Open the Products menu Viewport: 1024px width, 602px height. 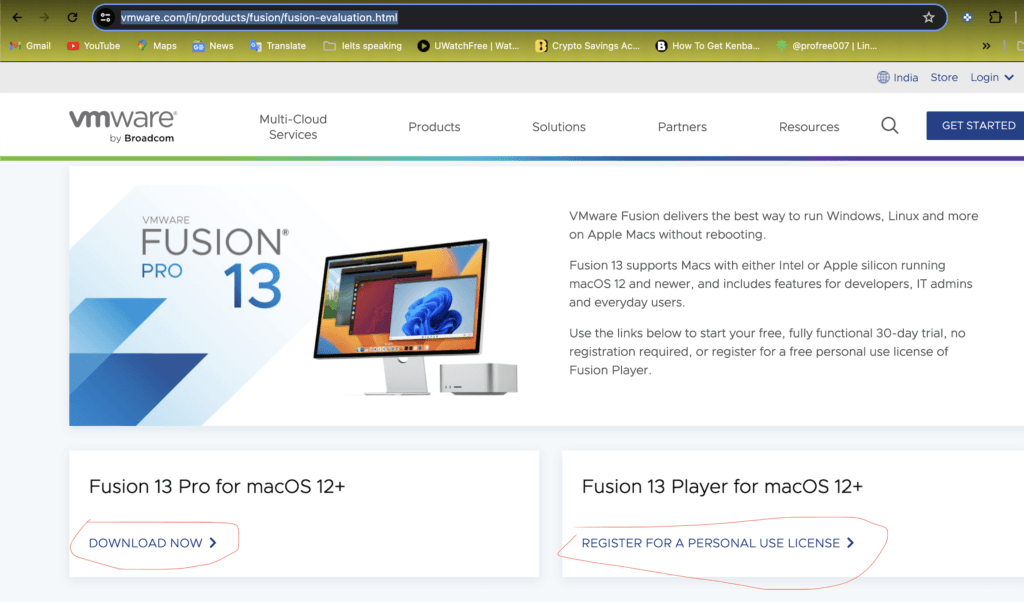tap(433, 126)
